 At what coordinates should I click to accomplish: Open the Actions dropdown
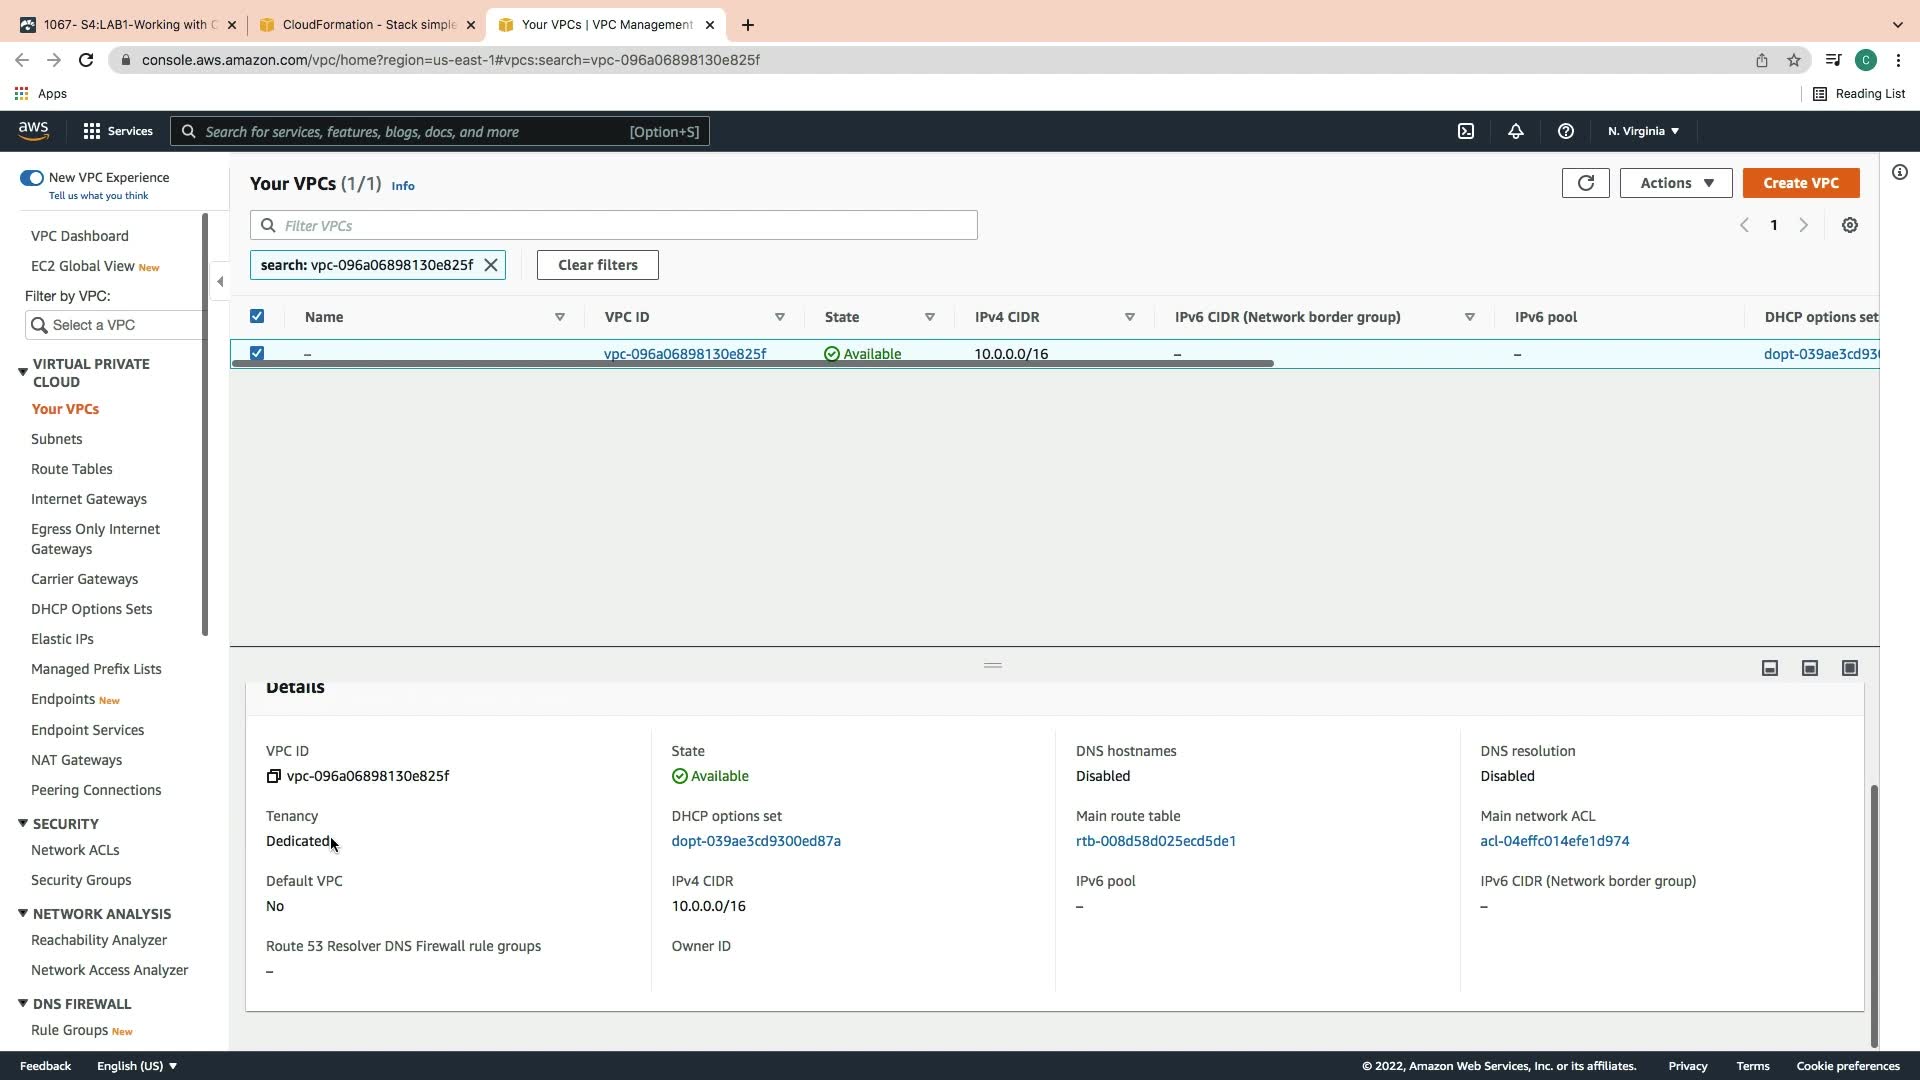pyautogui.click(x=1676, y=183)
